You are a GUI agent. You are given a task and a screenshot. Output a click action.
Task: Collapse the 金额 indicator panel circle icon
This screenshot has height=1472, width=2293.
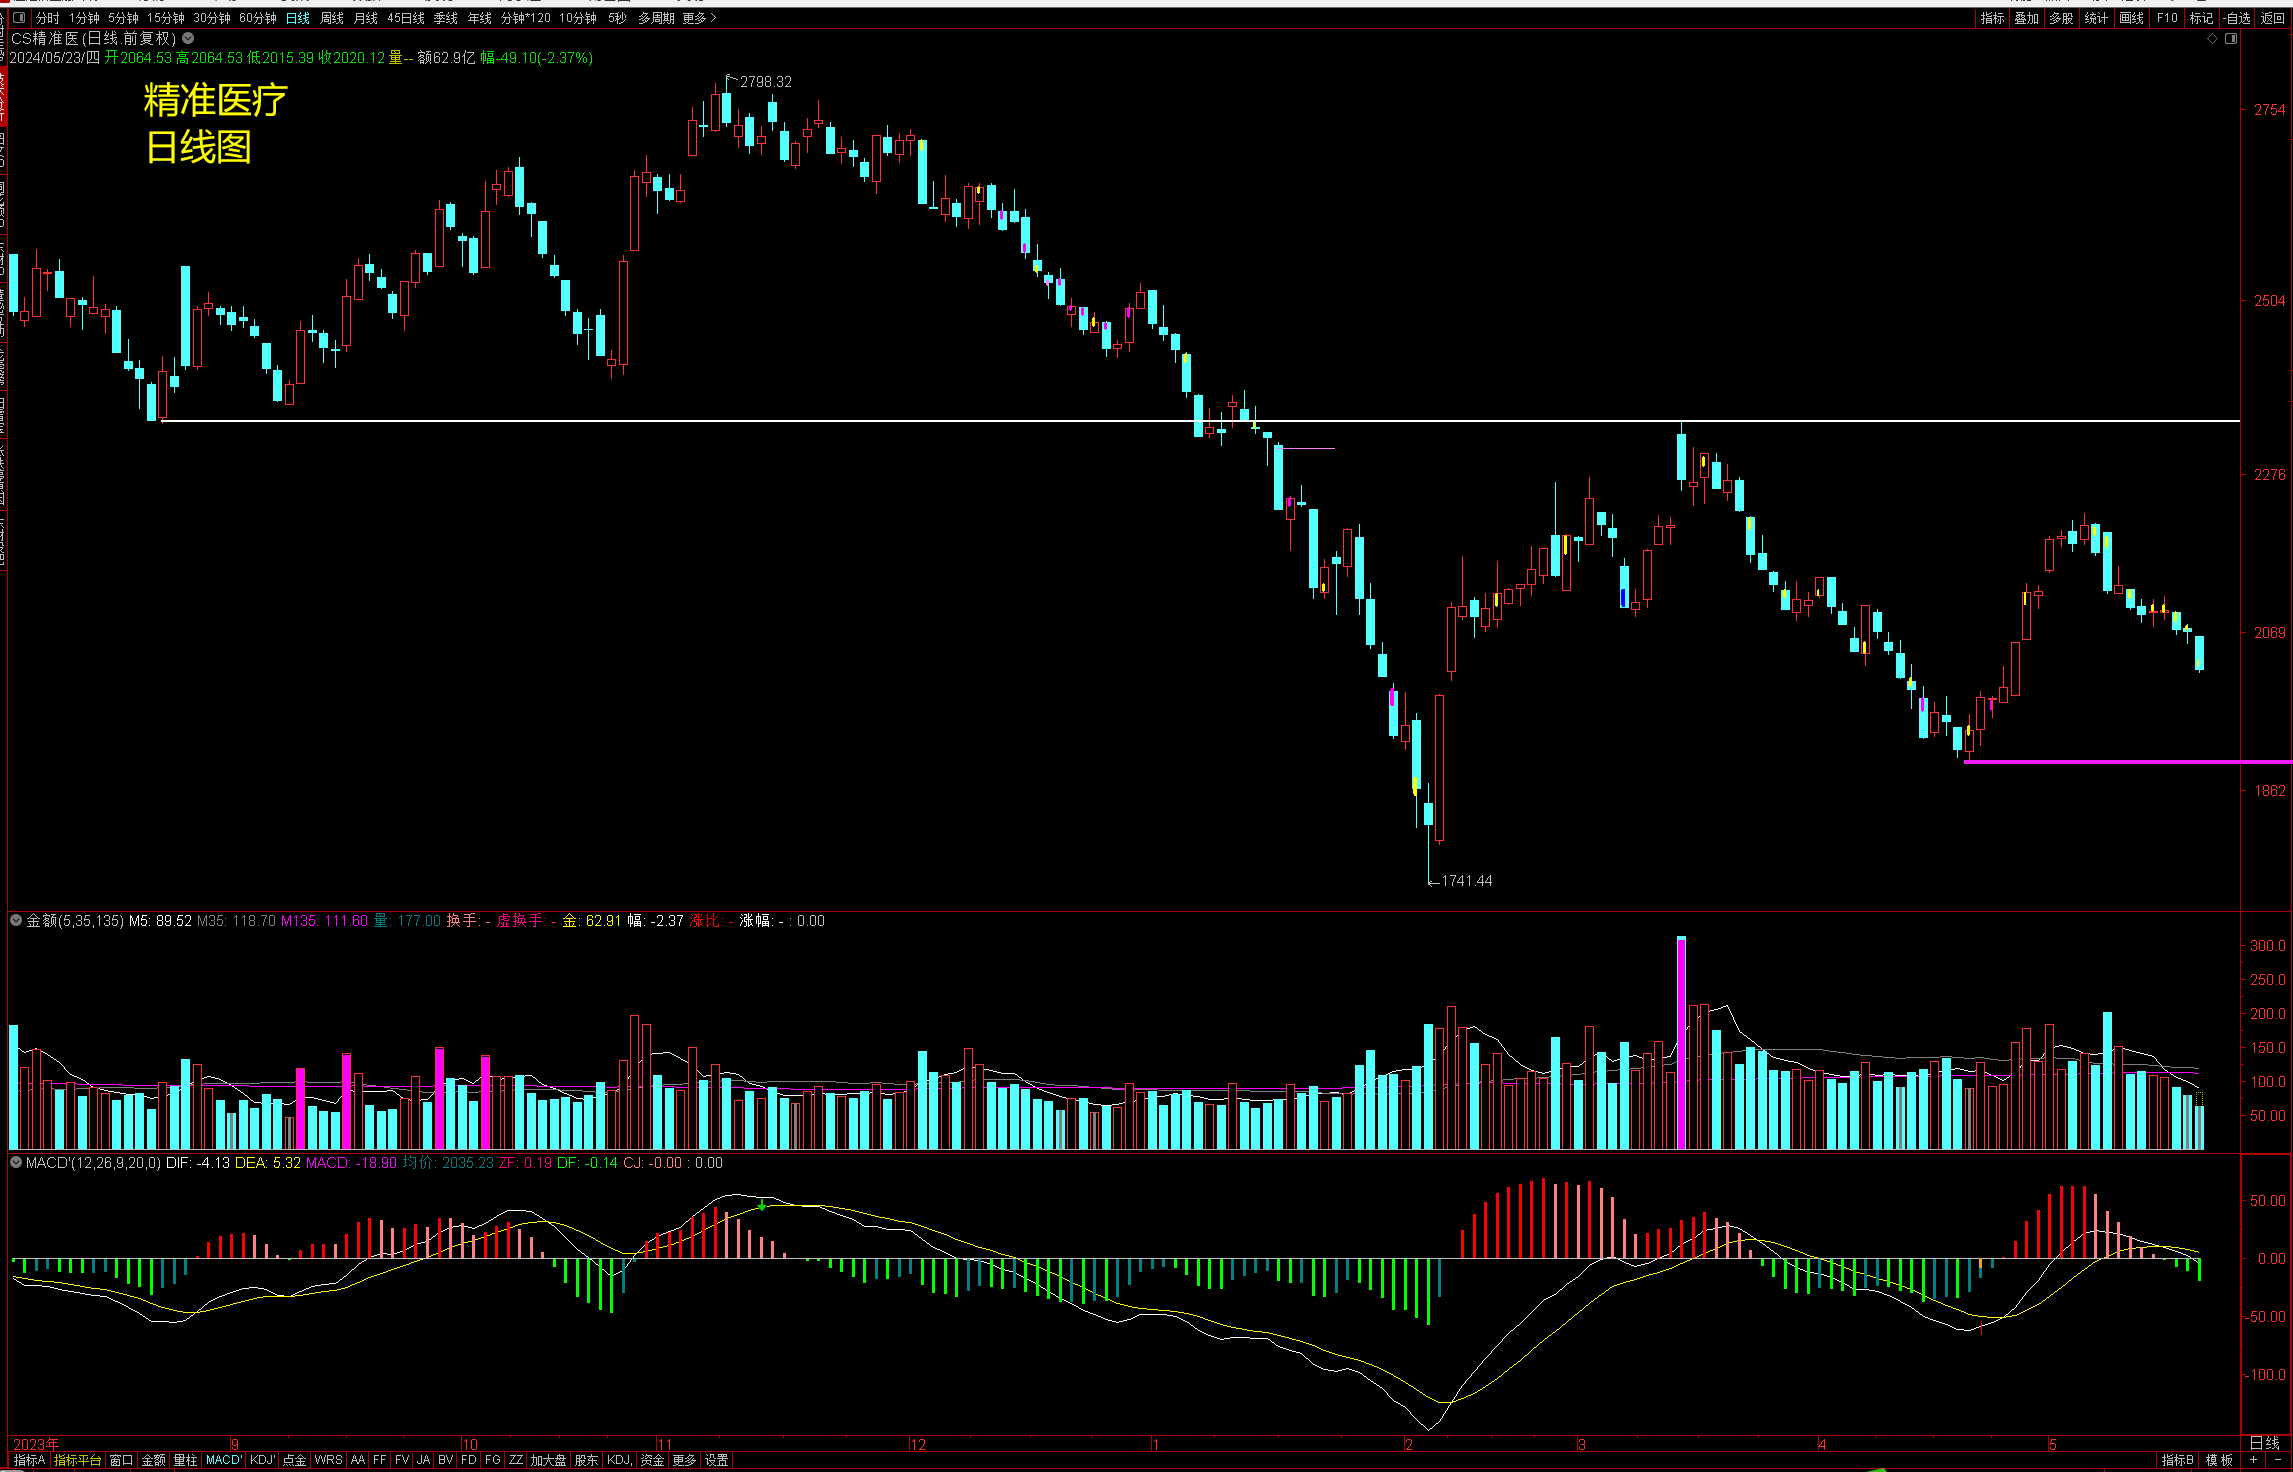16,920
